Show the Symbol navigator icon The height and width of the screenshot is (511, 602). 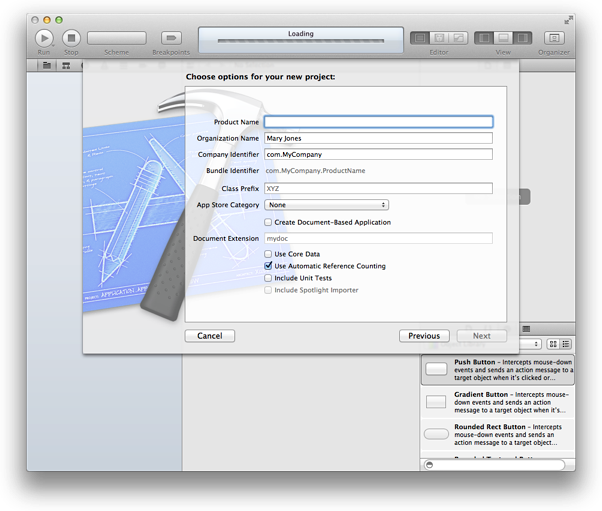click(x=66, y=66)
